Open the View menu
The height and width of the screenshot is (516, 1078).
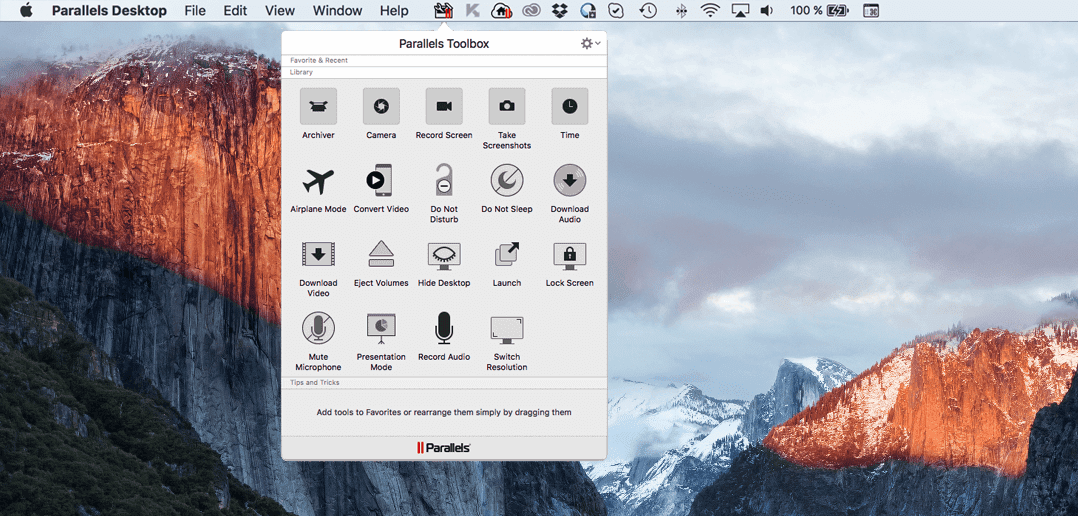pyautogui.click(x=280, y=10)
